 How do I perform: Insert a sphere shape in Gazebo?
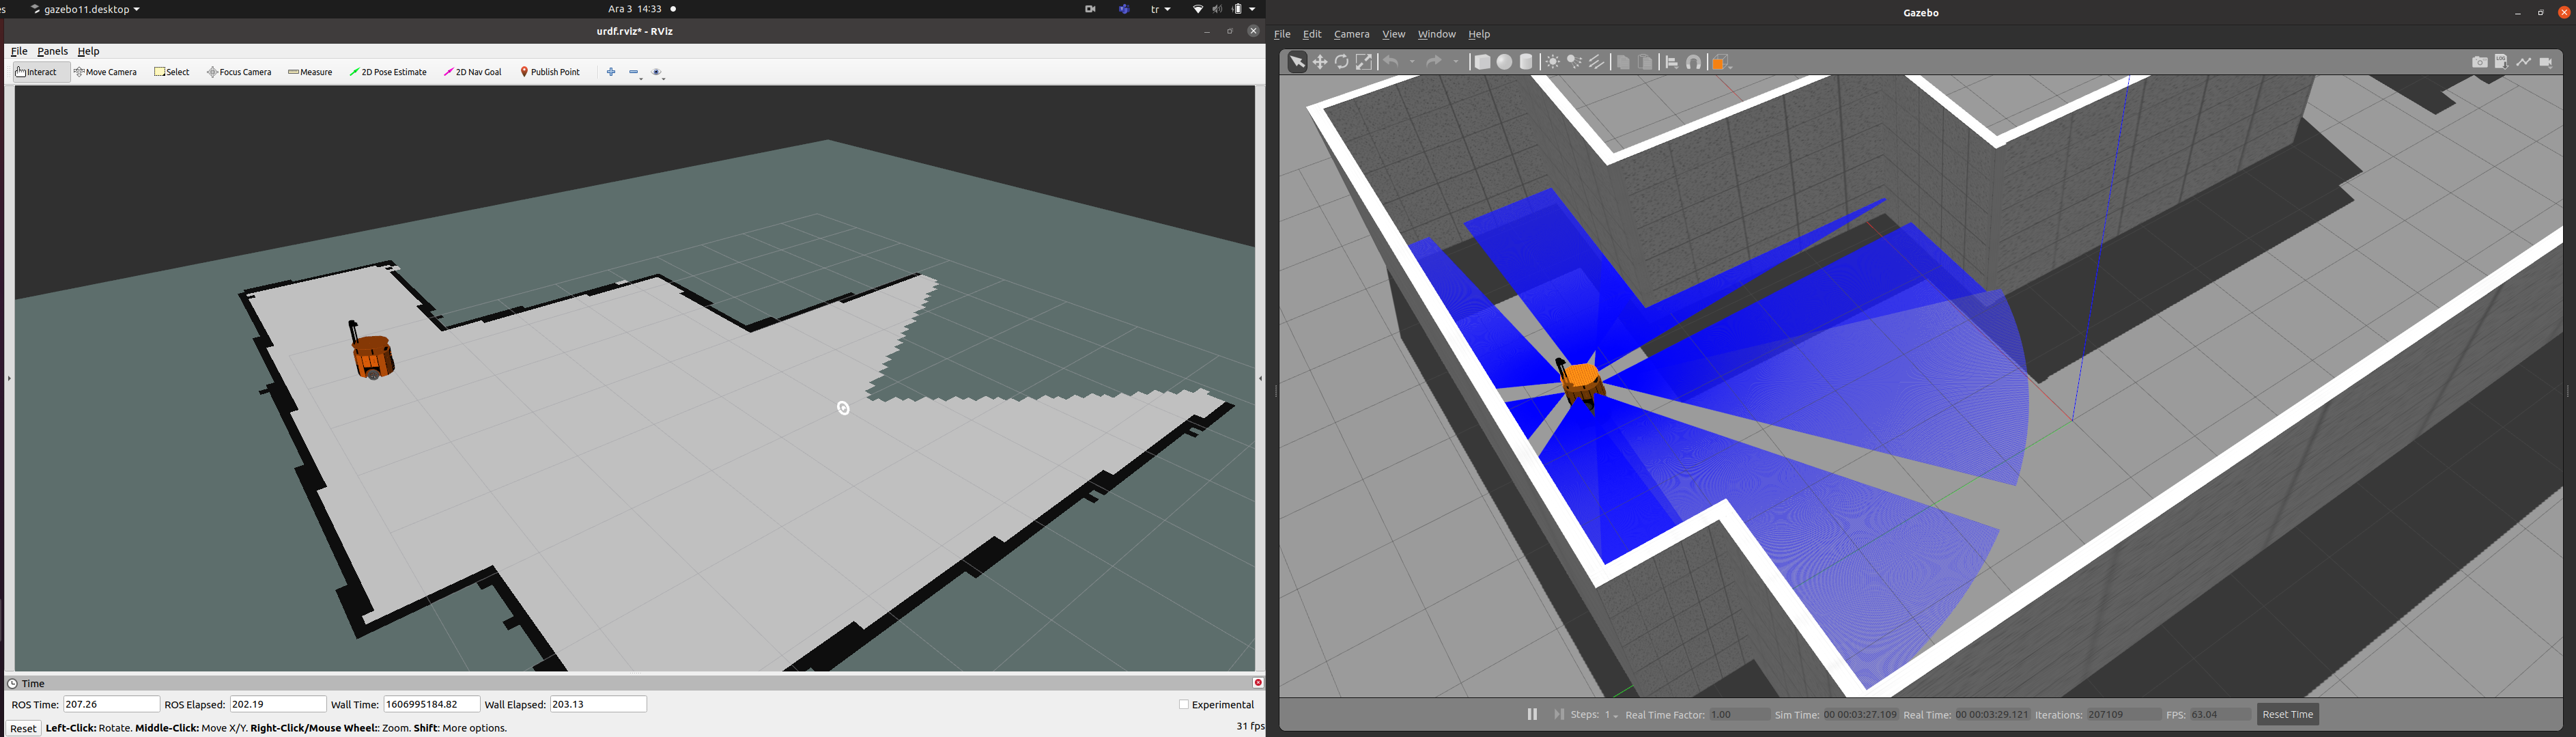pyautogui.click(x=1504, y=62)
